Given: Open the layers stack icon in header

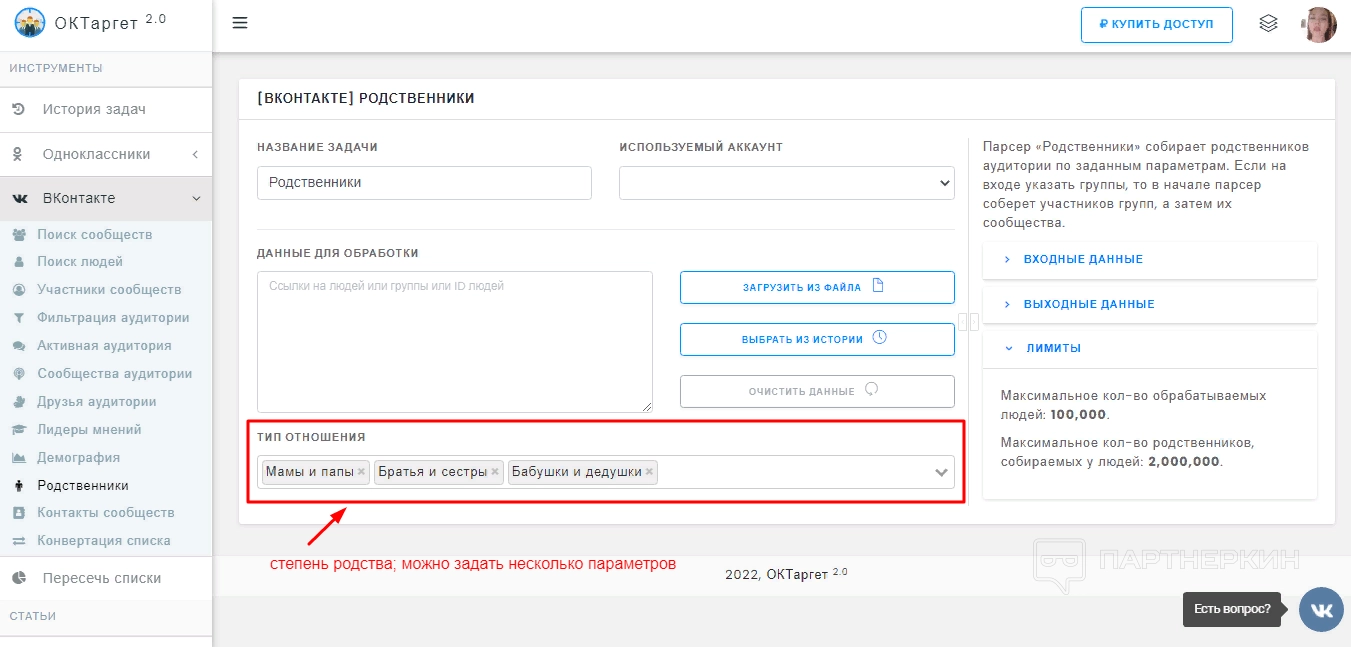Looking at the screenshot, I should coord(1268,23).
